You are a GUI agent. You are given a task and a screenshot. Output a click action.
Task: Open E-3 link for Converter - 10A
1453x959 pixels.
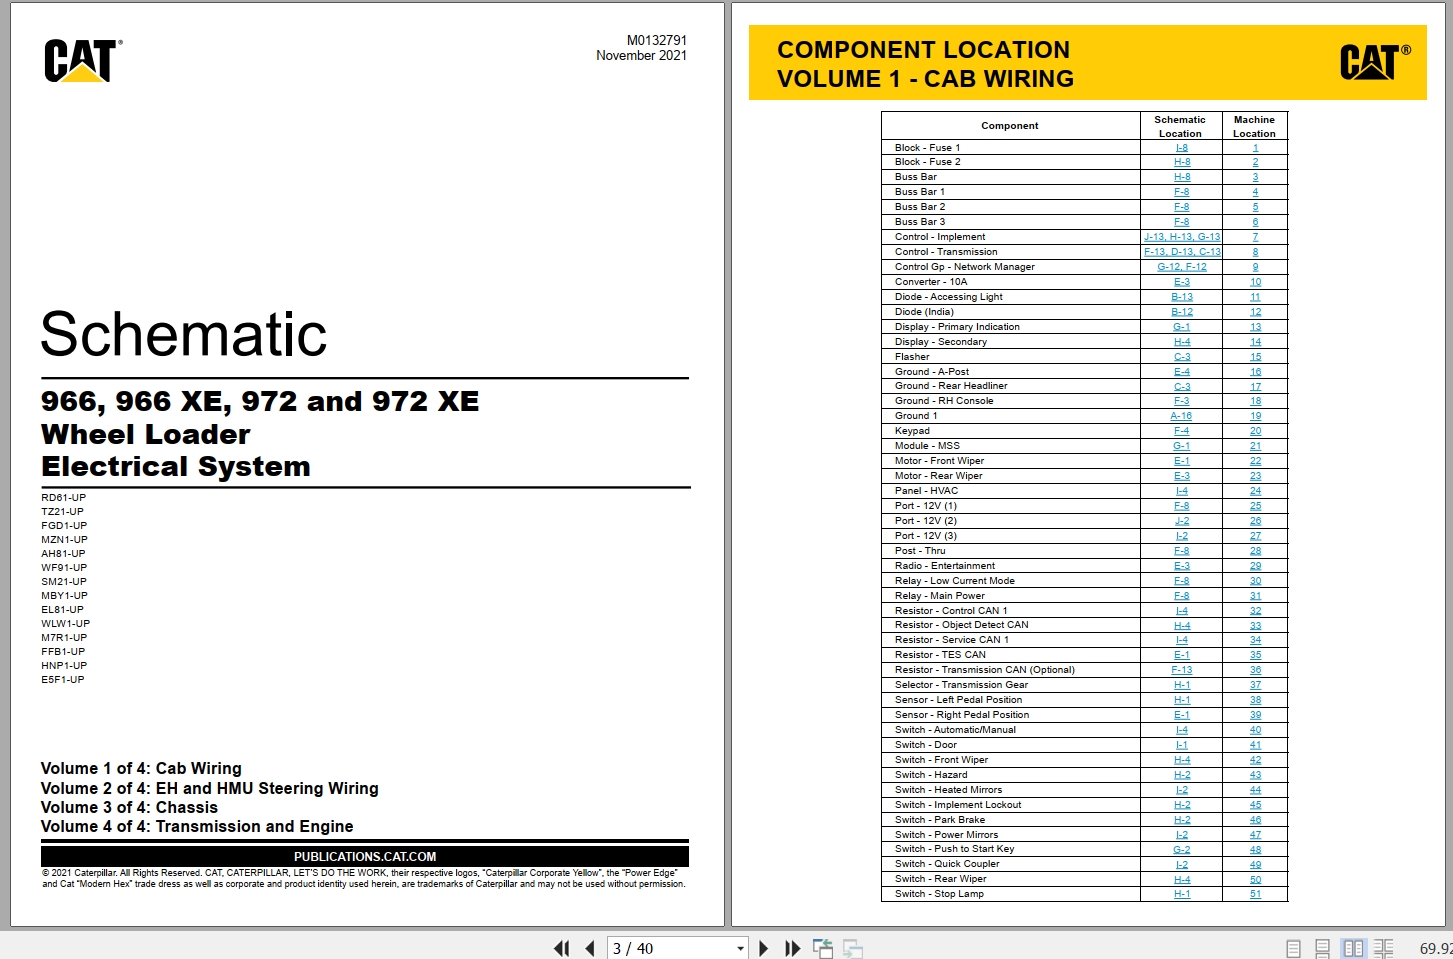(x=1182, y=282)
